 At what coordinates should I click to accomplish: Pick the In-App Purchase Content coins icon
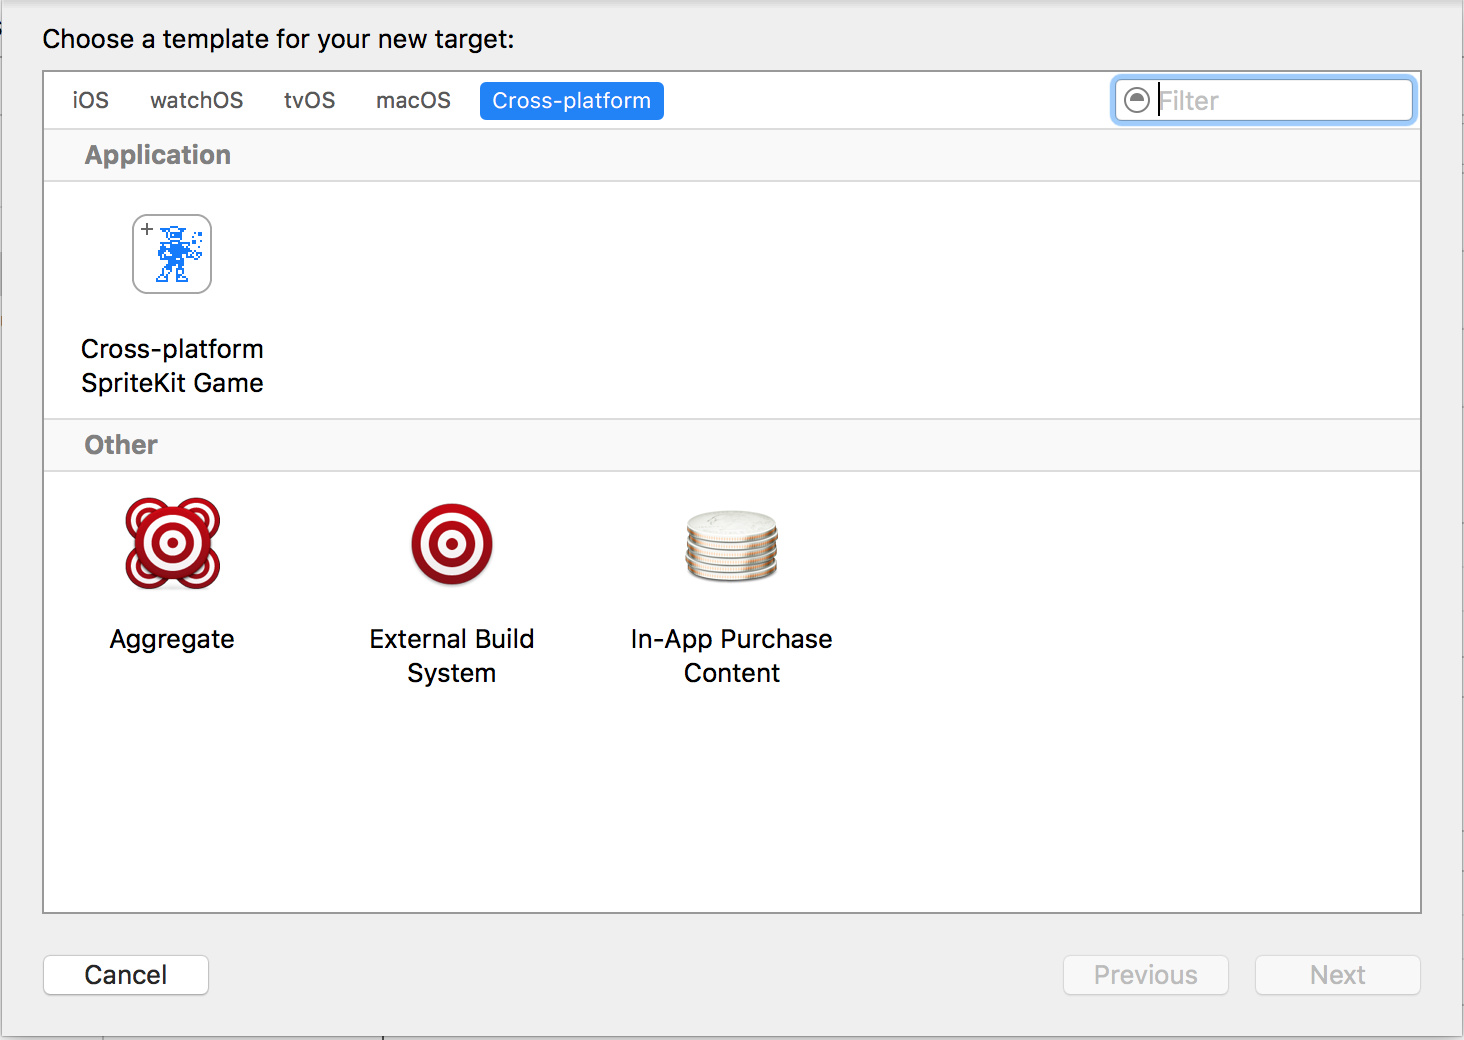732,546
